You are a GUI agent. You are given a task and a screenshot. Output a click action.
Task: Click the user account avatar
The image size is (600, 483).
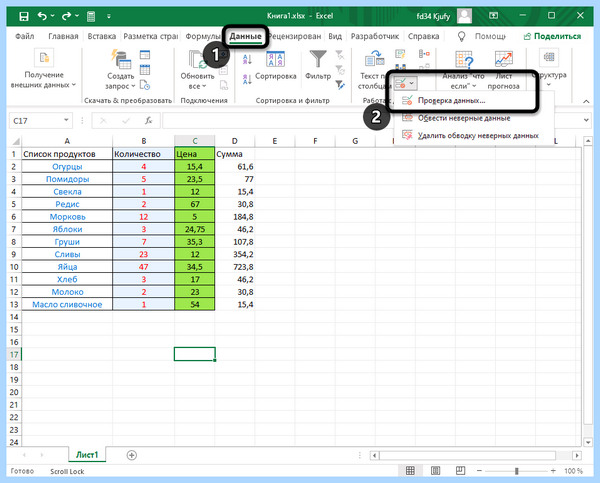coord(465,16)
